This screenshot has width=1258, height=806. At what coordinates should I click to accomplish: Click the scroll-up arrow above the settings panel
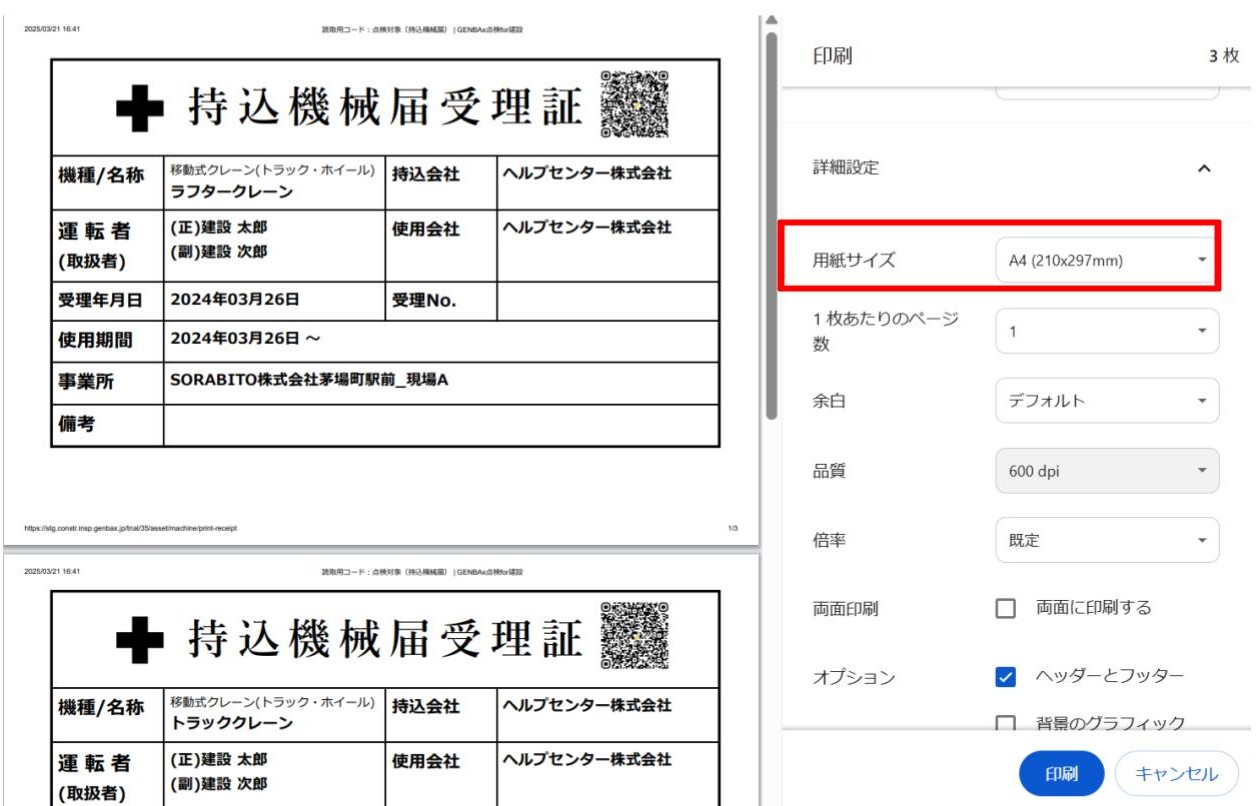pos(771,22)
